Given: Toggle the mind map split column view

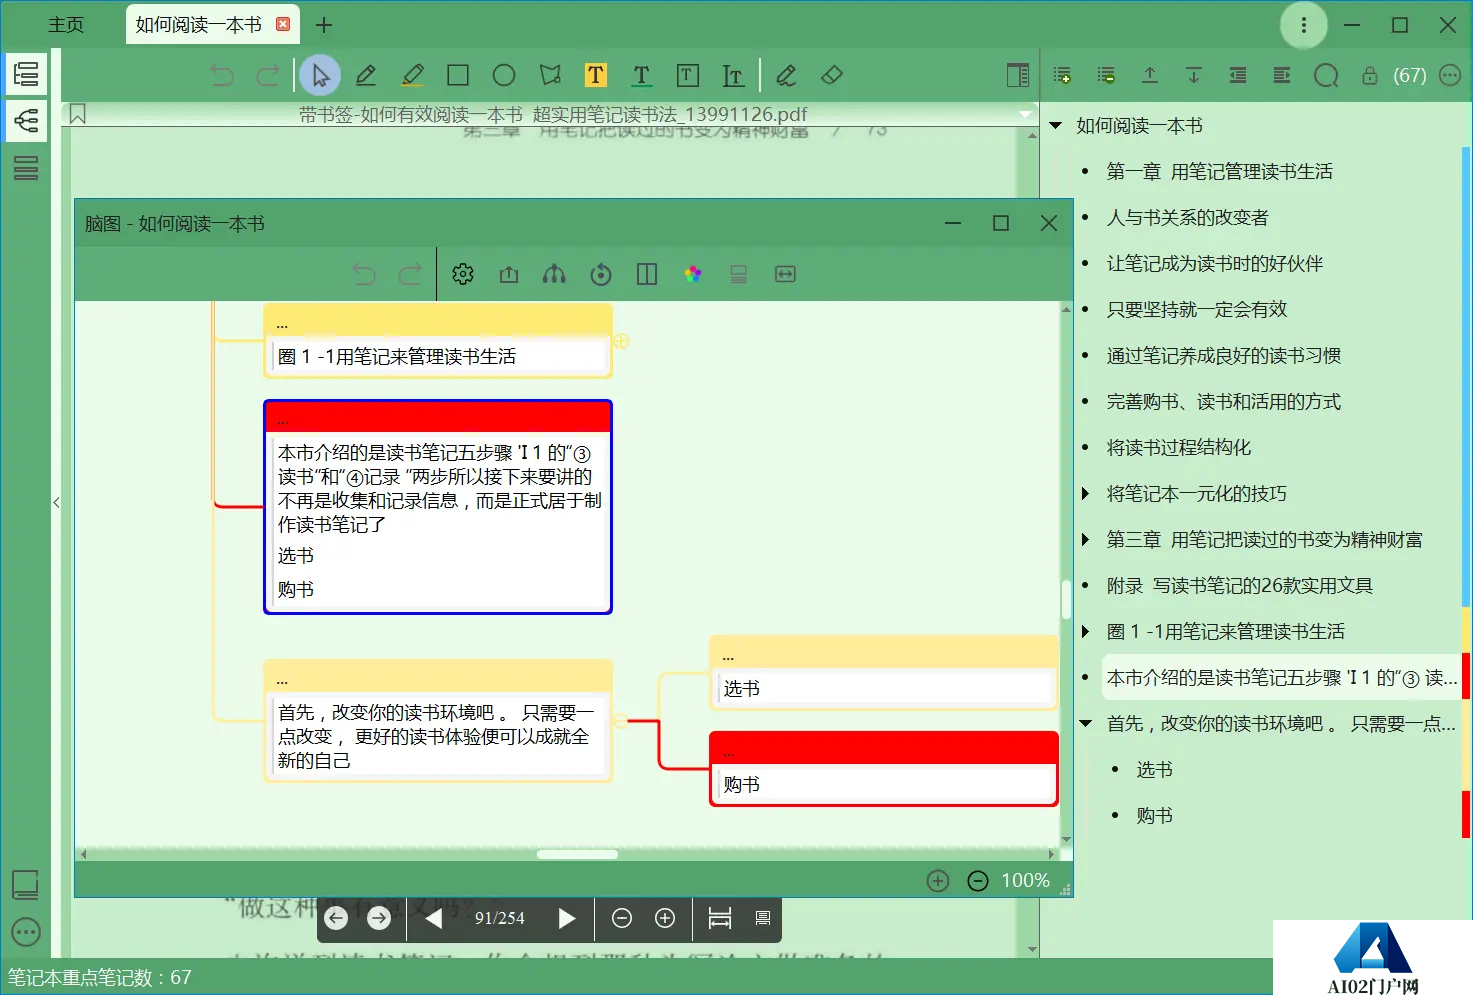Looking at the screenshot, I should point(647,274).
